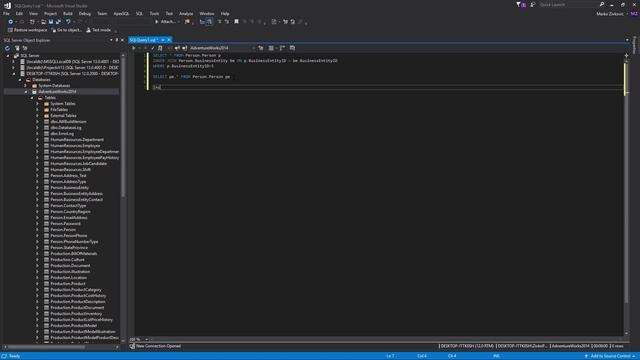Click the estimated execution plan icon

[x=160, y=48]
